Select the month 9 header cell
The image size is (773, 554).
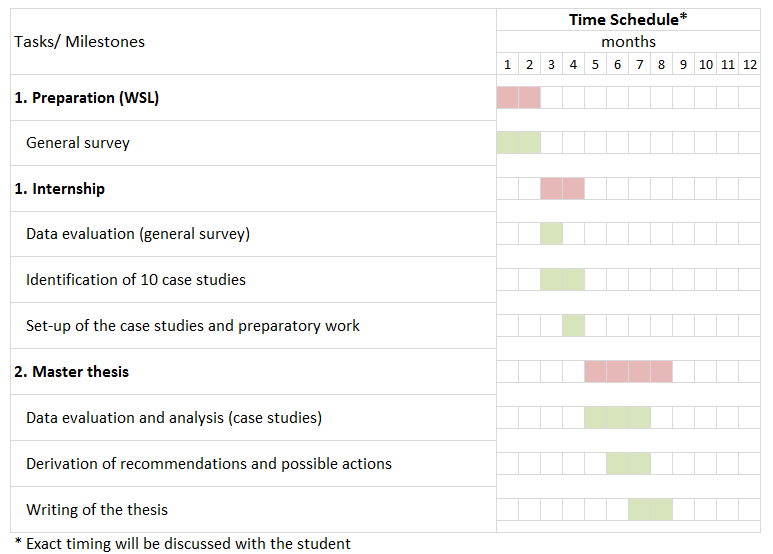point(683,65)
